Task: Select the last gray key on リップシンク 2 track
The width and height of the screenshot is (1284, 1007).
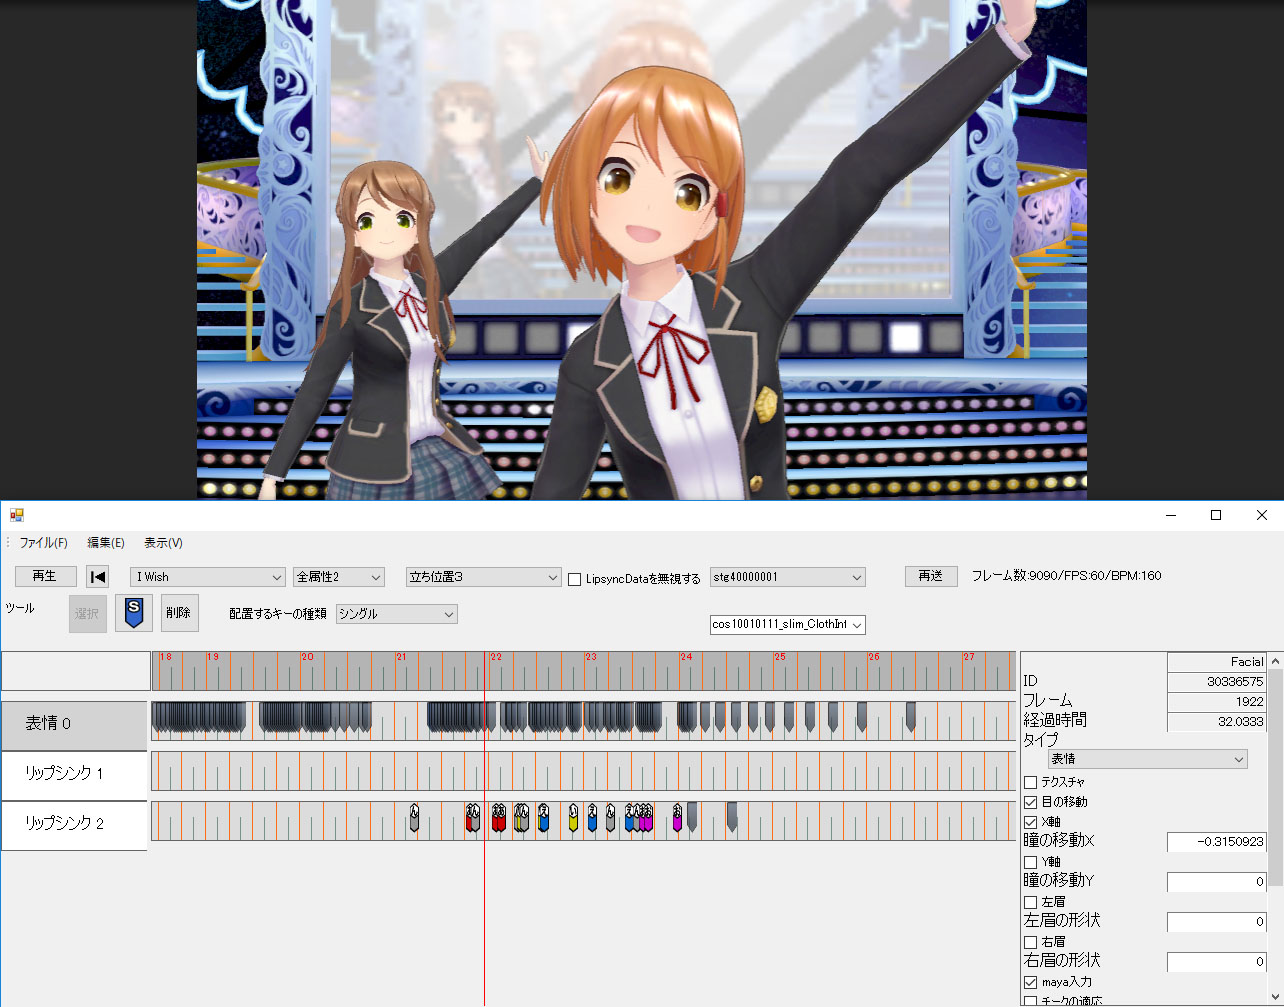Action: pos(732,817)
